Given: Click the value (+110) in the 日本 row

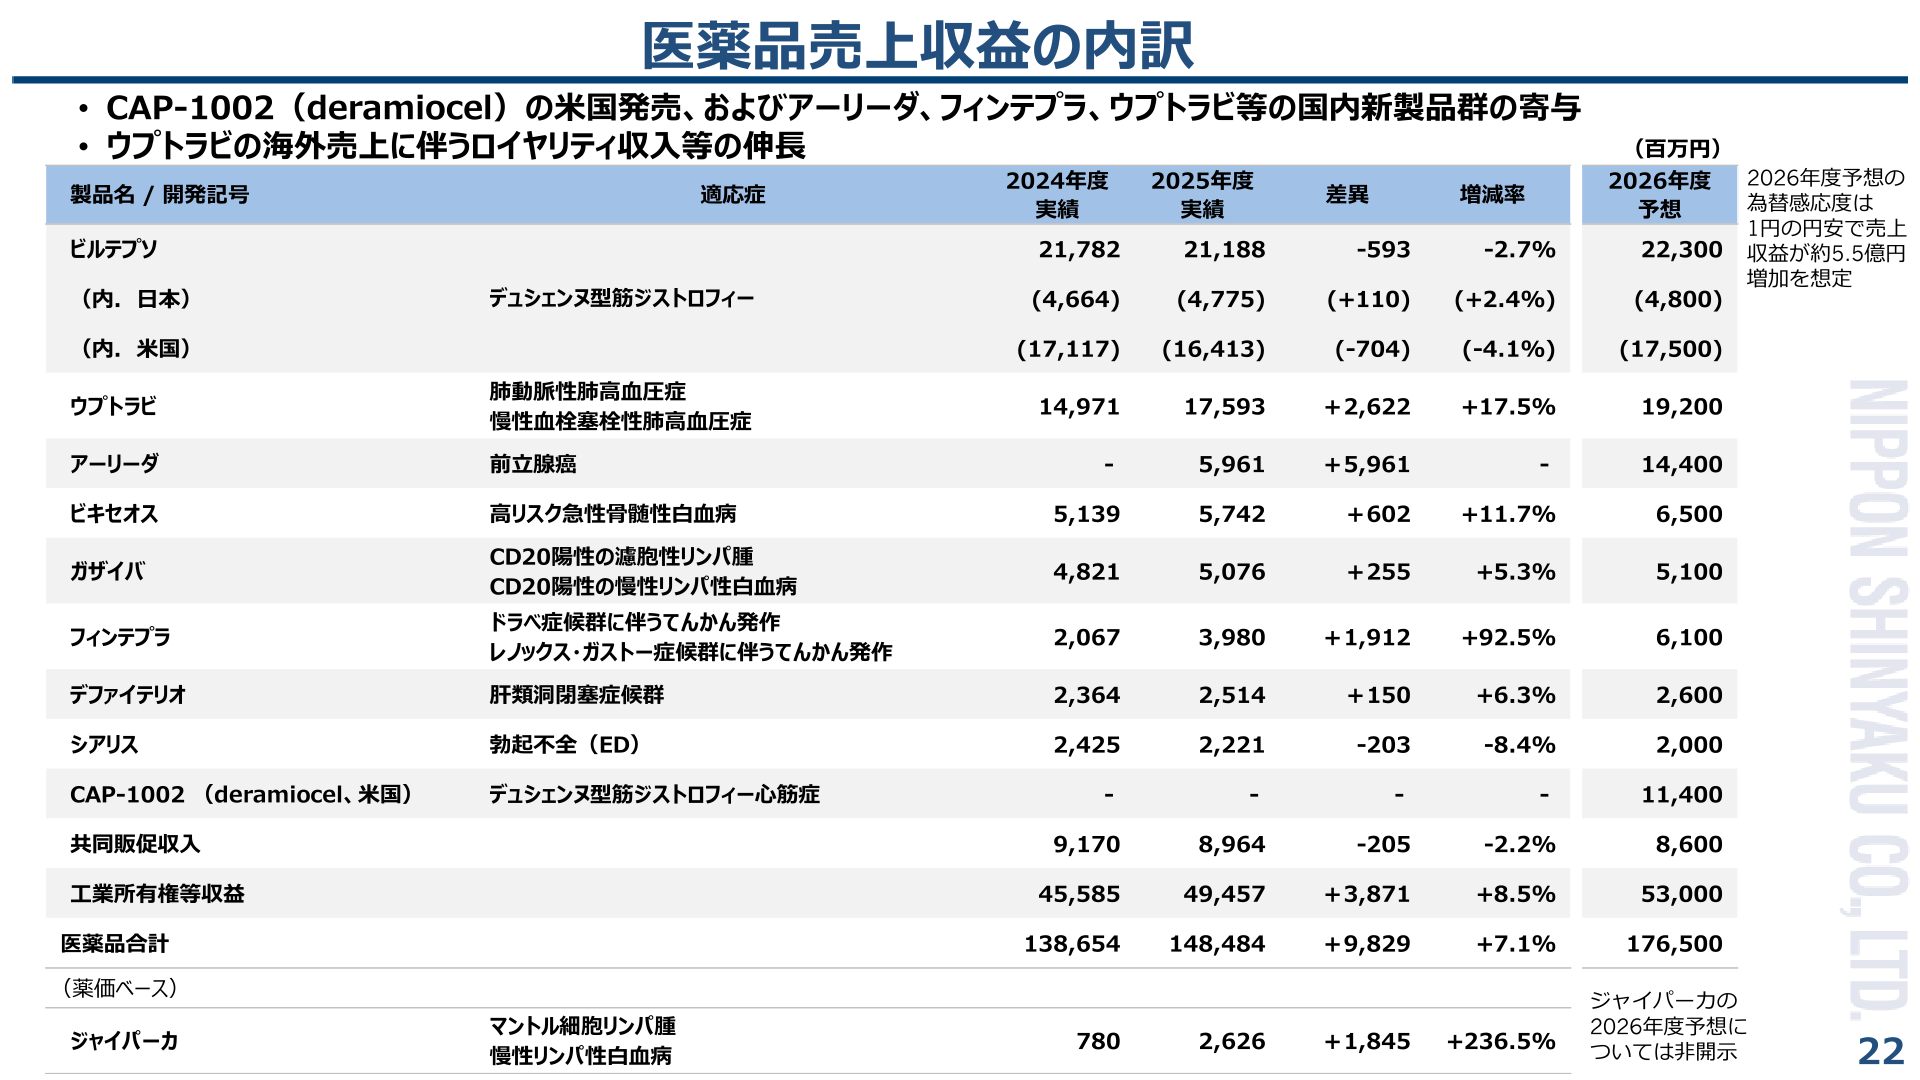Looking at the screenshot, I should point(1368,300).
